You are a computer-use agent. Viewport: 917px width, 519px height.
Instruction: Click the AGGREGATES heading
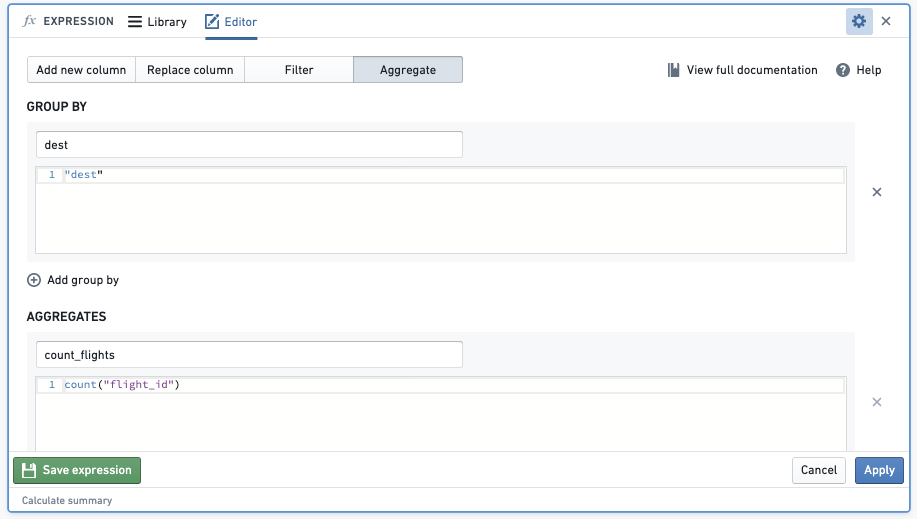pyautogui.click(x=67, y=317)
